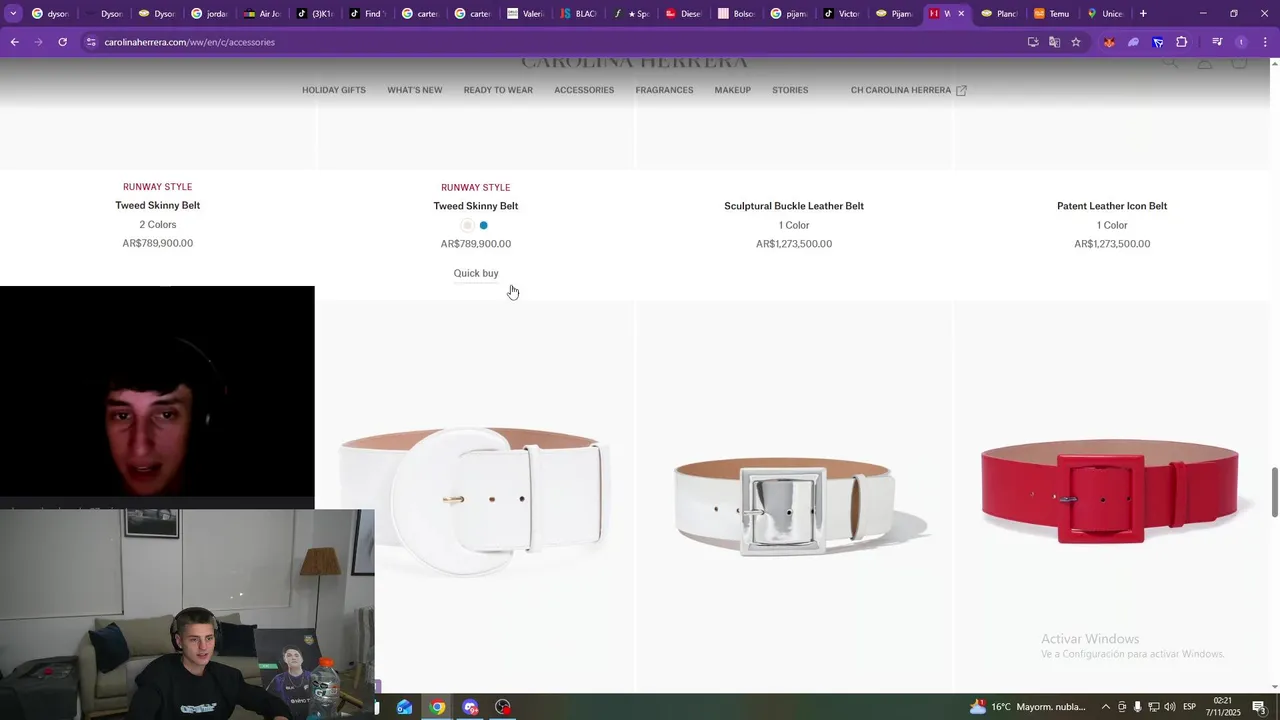
Task: Open the STORIES menu
Action: tap(790, 90)
